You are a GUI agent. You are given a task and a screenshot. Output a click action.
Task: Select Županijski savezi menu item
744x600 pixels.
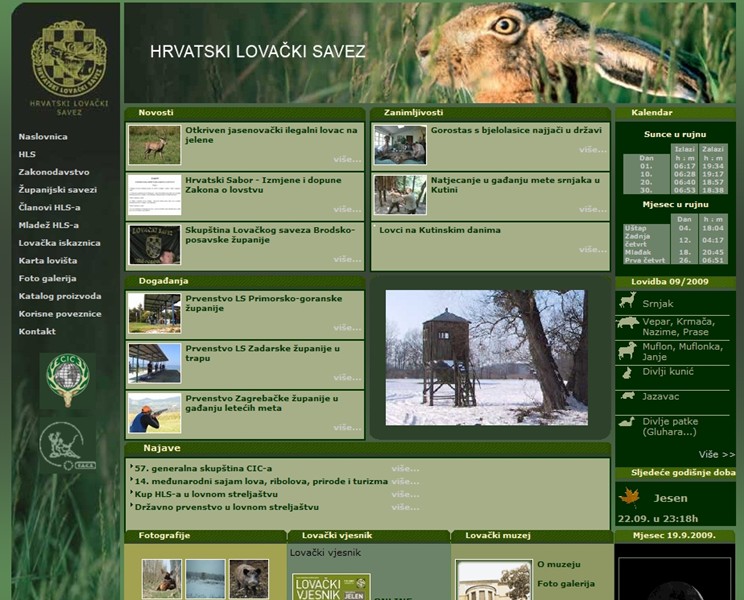pos(57,190)
